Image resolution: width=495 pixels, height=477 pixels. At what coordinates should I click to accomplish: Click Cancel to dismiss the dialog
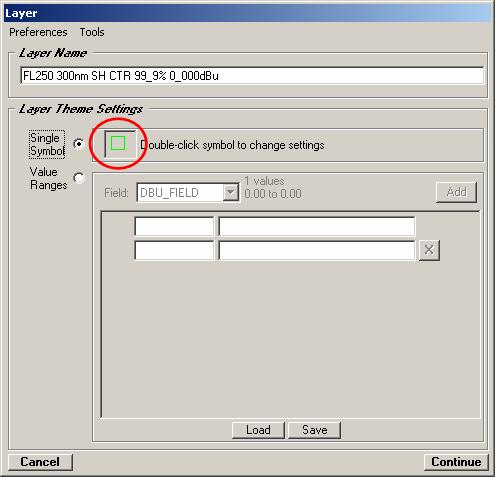point(40,462)
